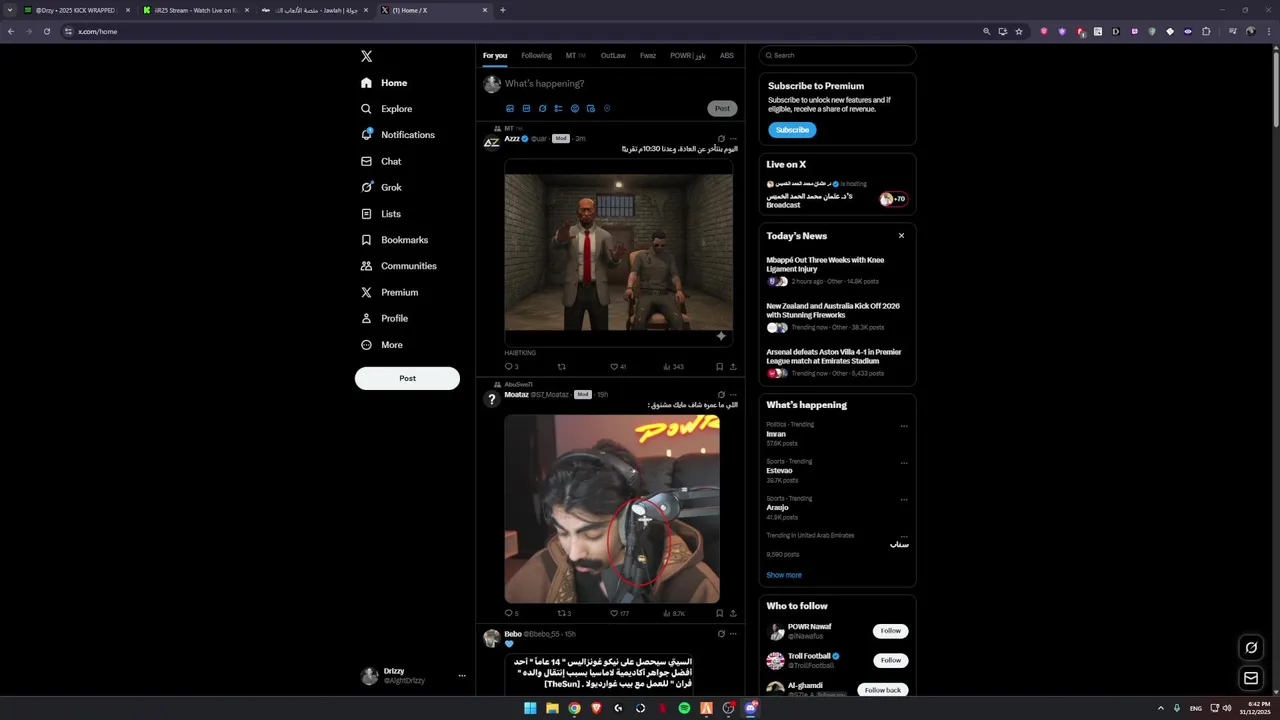
Task: Like the Moataz post
Action: (614, 613)
